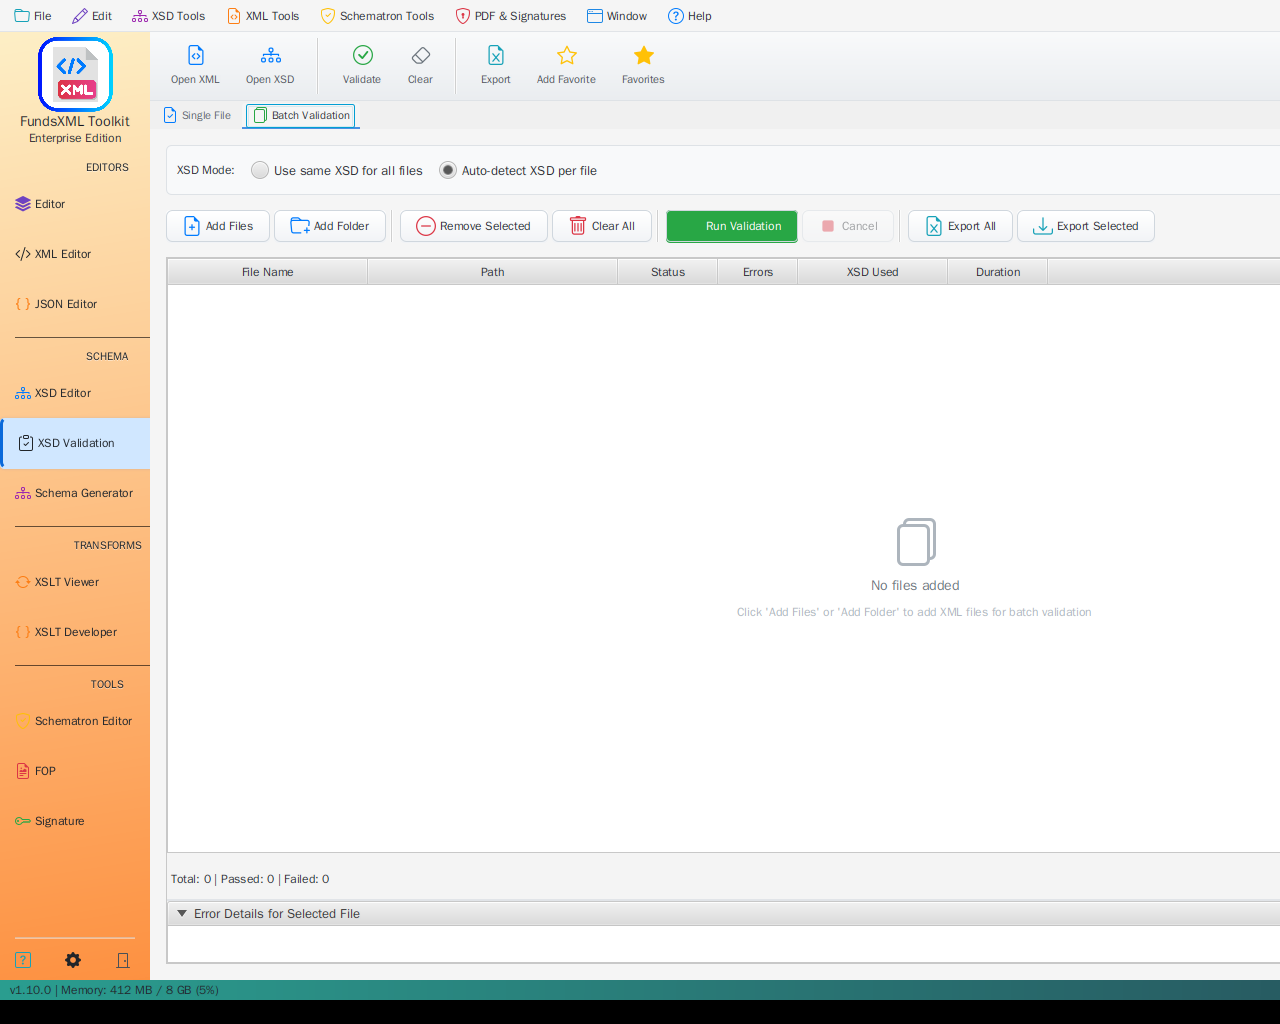1280x1024 pixels.
Task: Collapse the Error Details for Selected File section
Action: pyautogui.click(x=182, y=913)
